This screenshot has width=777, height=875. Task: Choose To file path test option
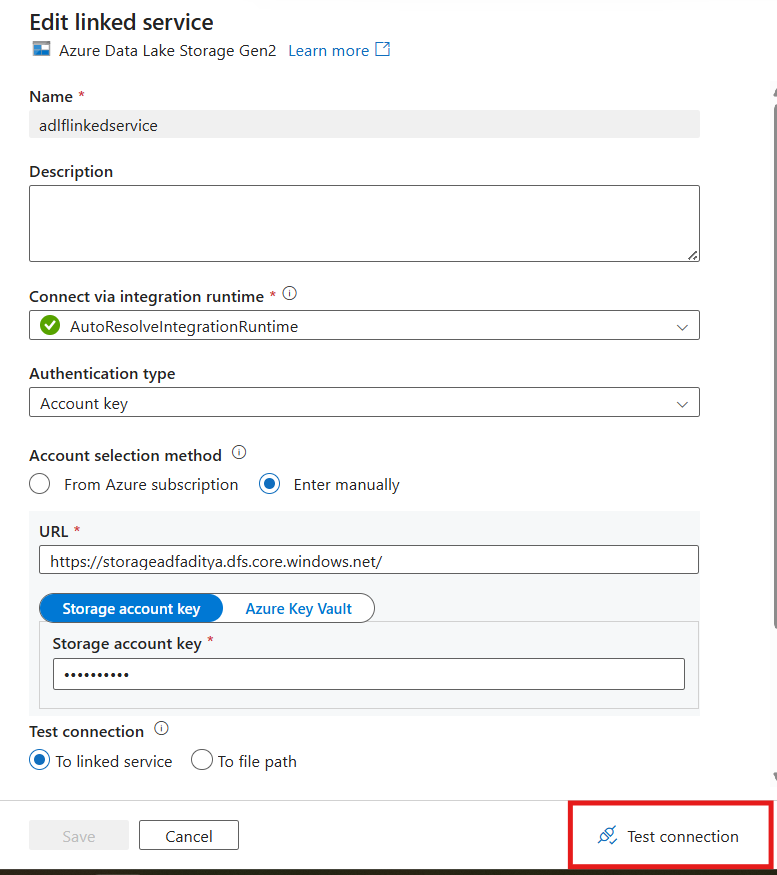[x=202, y=760]
